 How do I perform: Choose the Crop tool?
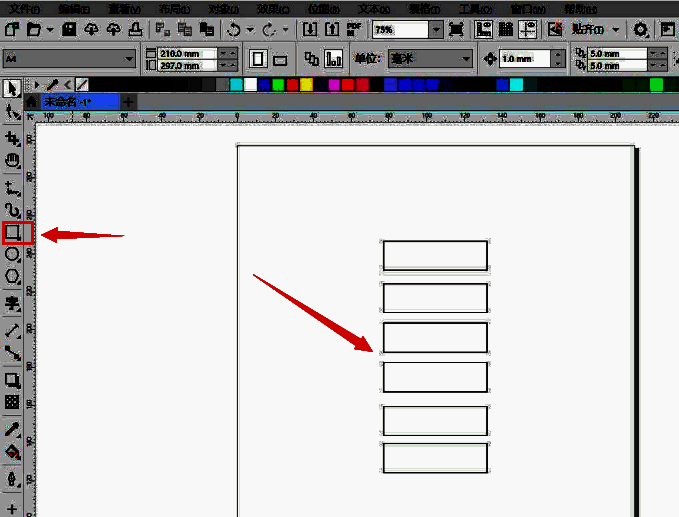12,139
